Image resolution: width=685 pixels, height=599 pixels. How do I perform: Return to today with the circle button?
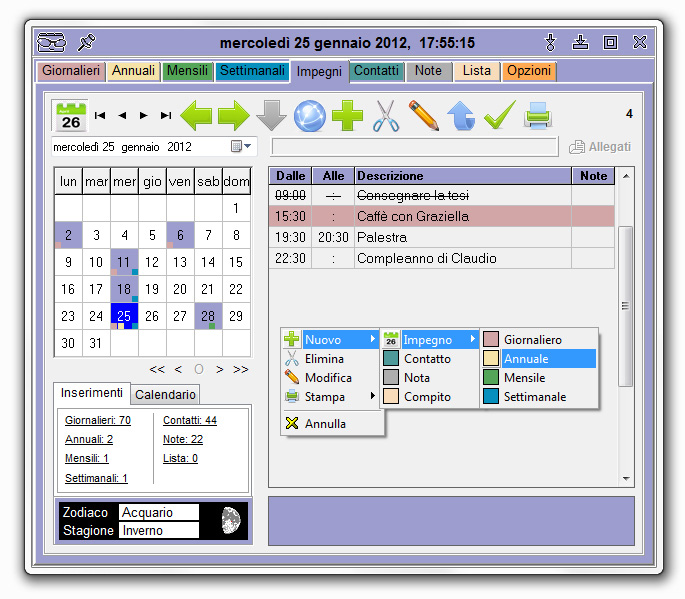pos(199,370)
